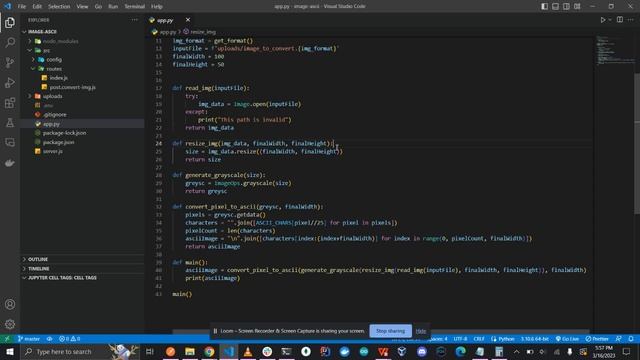The height and width of the screenshot is (360, 640).
Task: Expand the node_modules folder
Action: pos(82,41)
